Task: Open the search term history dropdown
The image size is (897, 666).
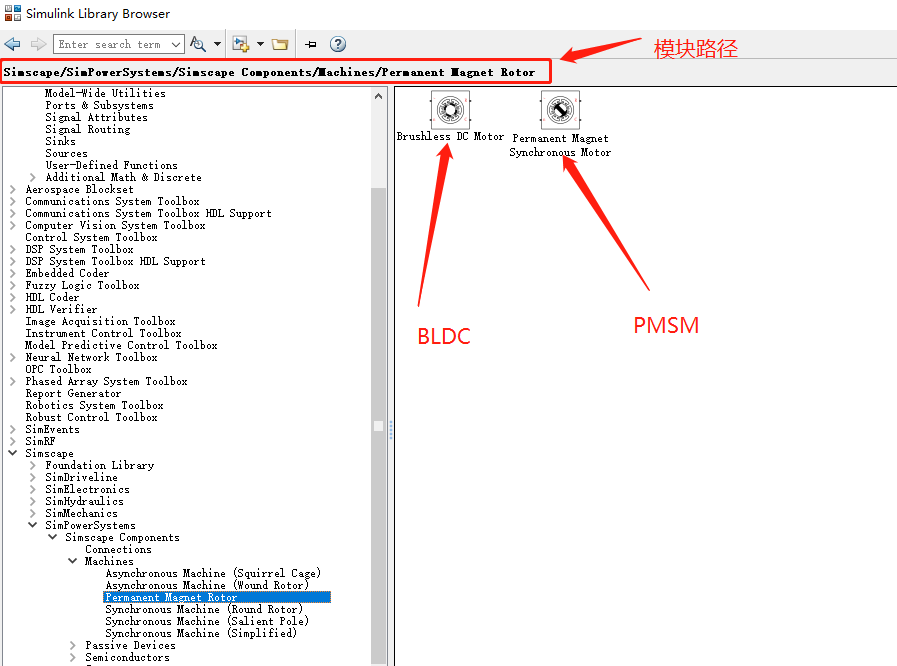Action: (176, 44)
